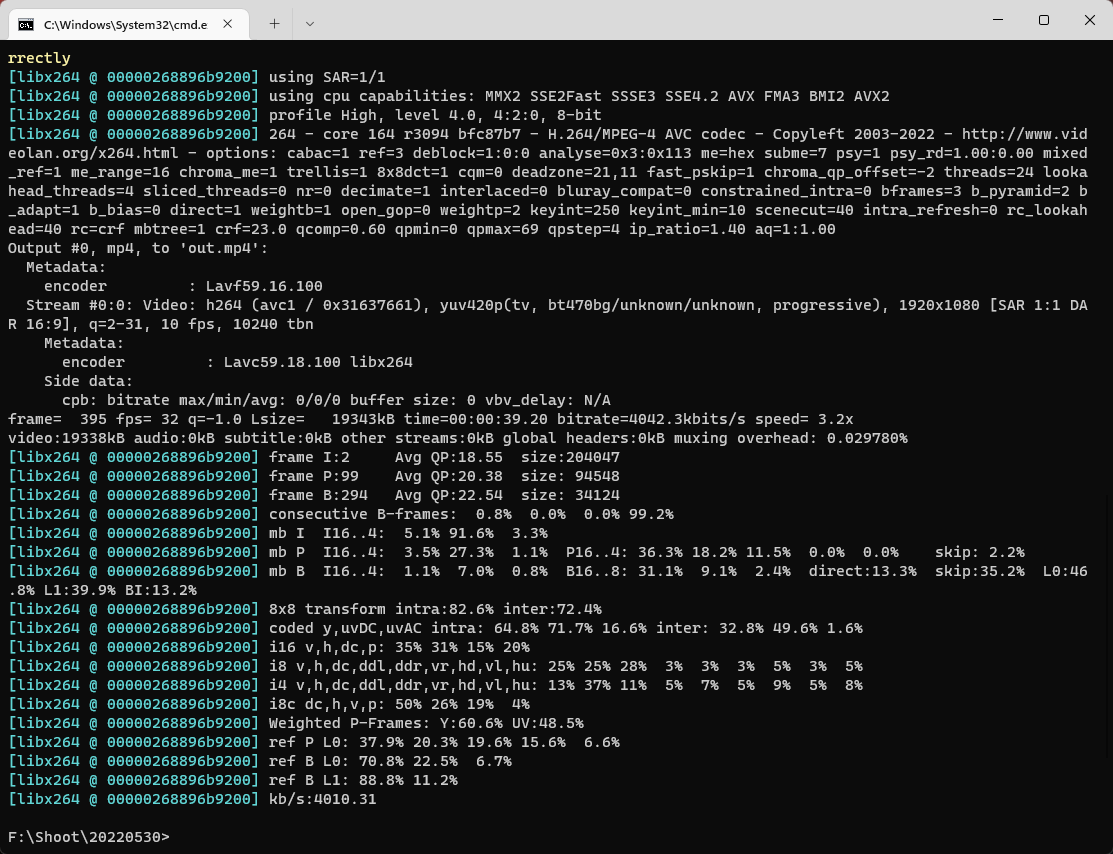Click 'ref P L0' statistics line

pos(314,742)
